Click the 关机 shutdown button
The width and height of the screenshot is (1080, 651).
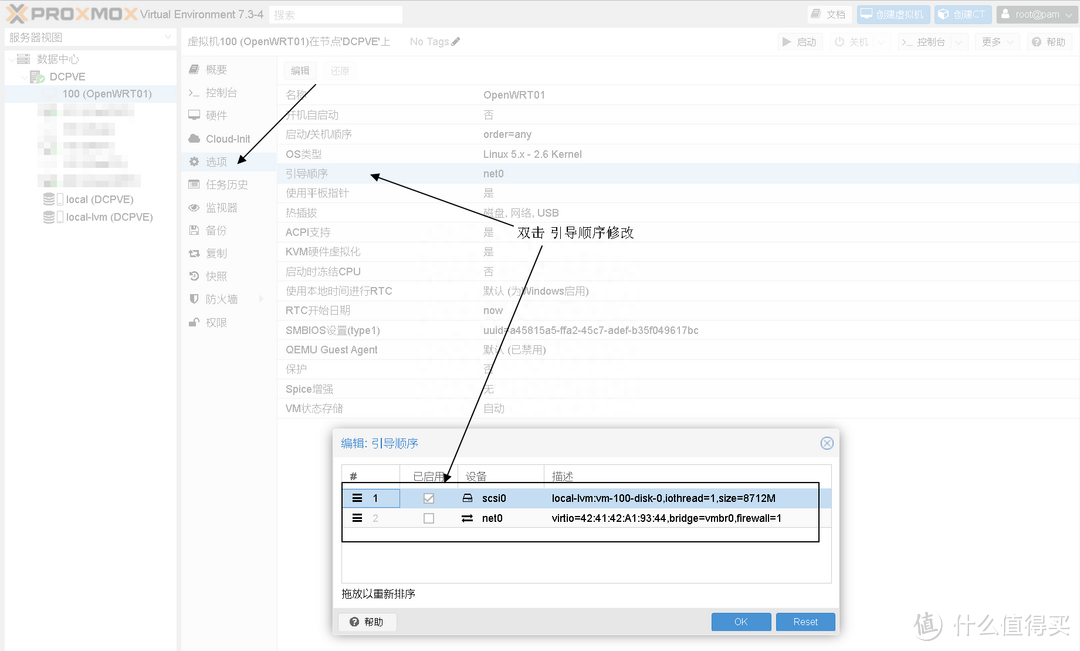point(852,42)
